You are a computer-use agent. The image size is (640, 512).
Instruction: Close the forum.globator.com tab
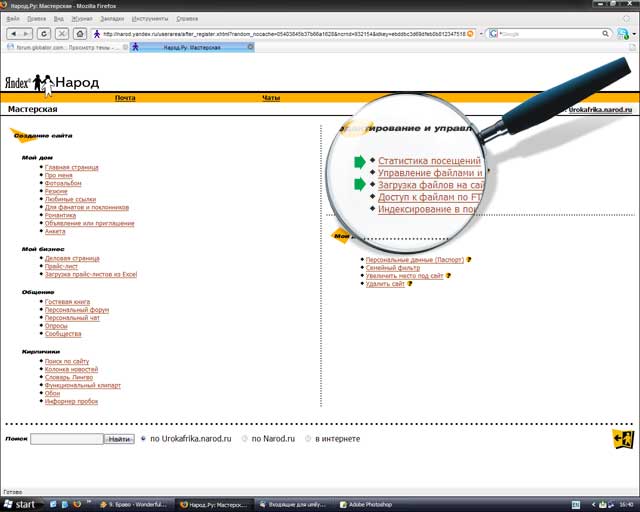tap(125, 47)
